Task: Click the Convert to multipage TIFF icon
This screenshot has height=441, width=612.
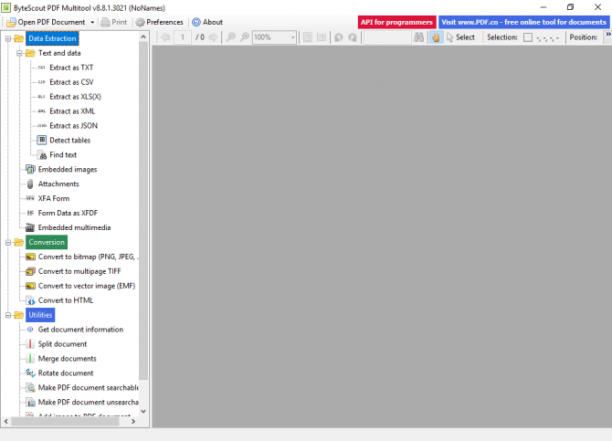Action: click(30, 271)
